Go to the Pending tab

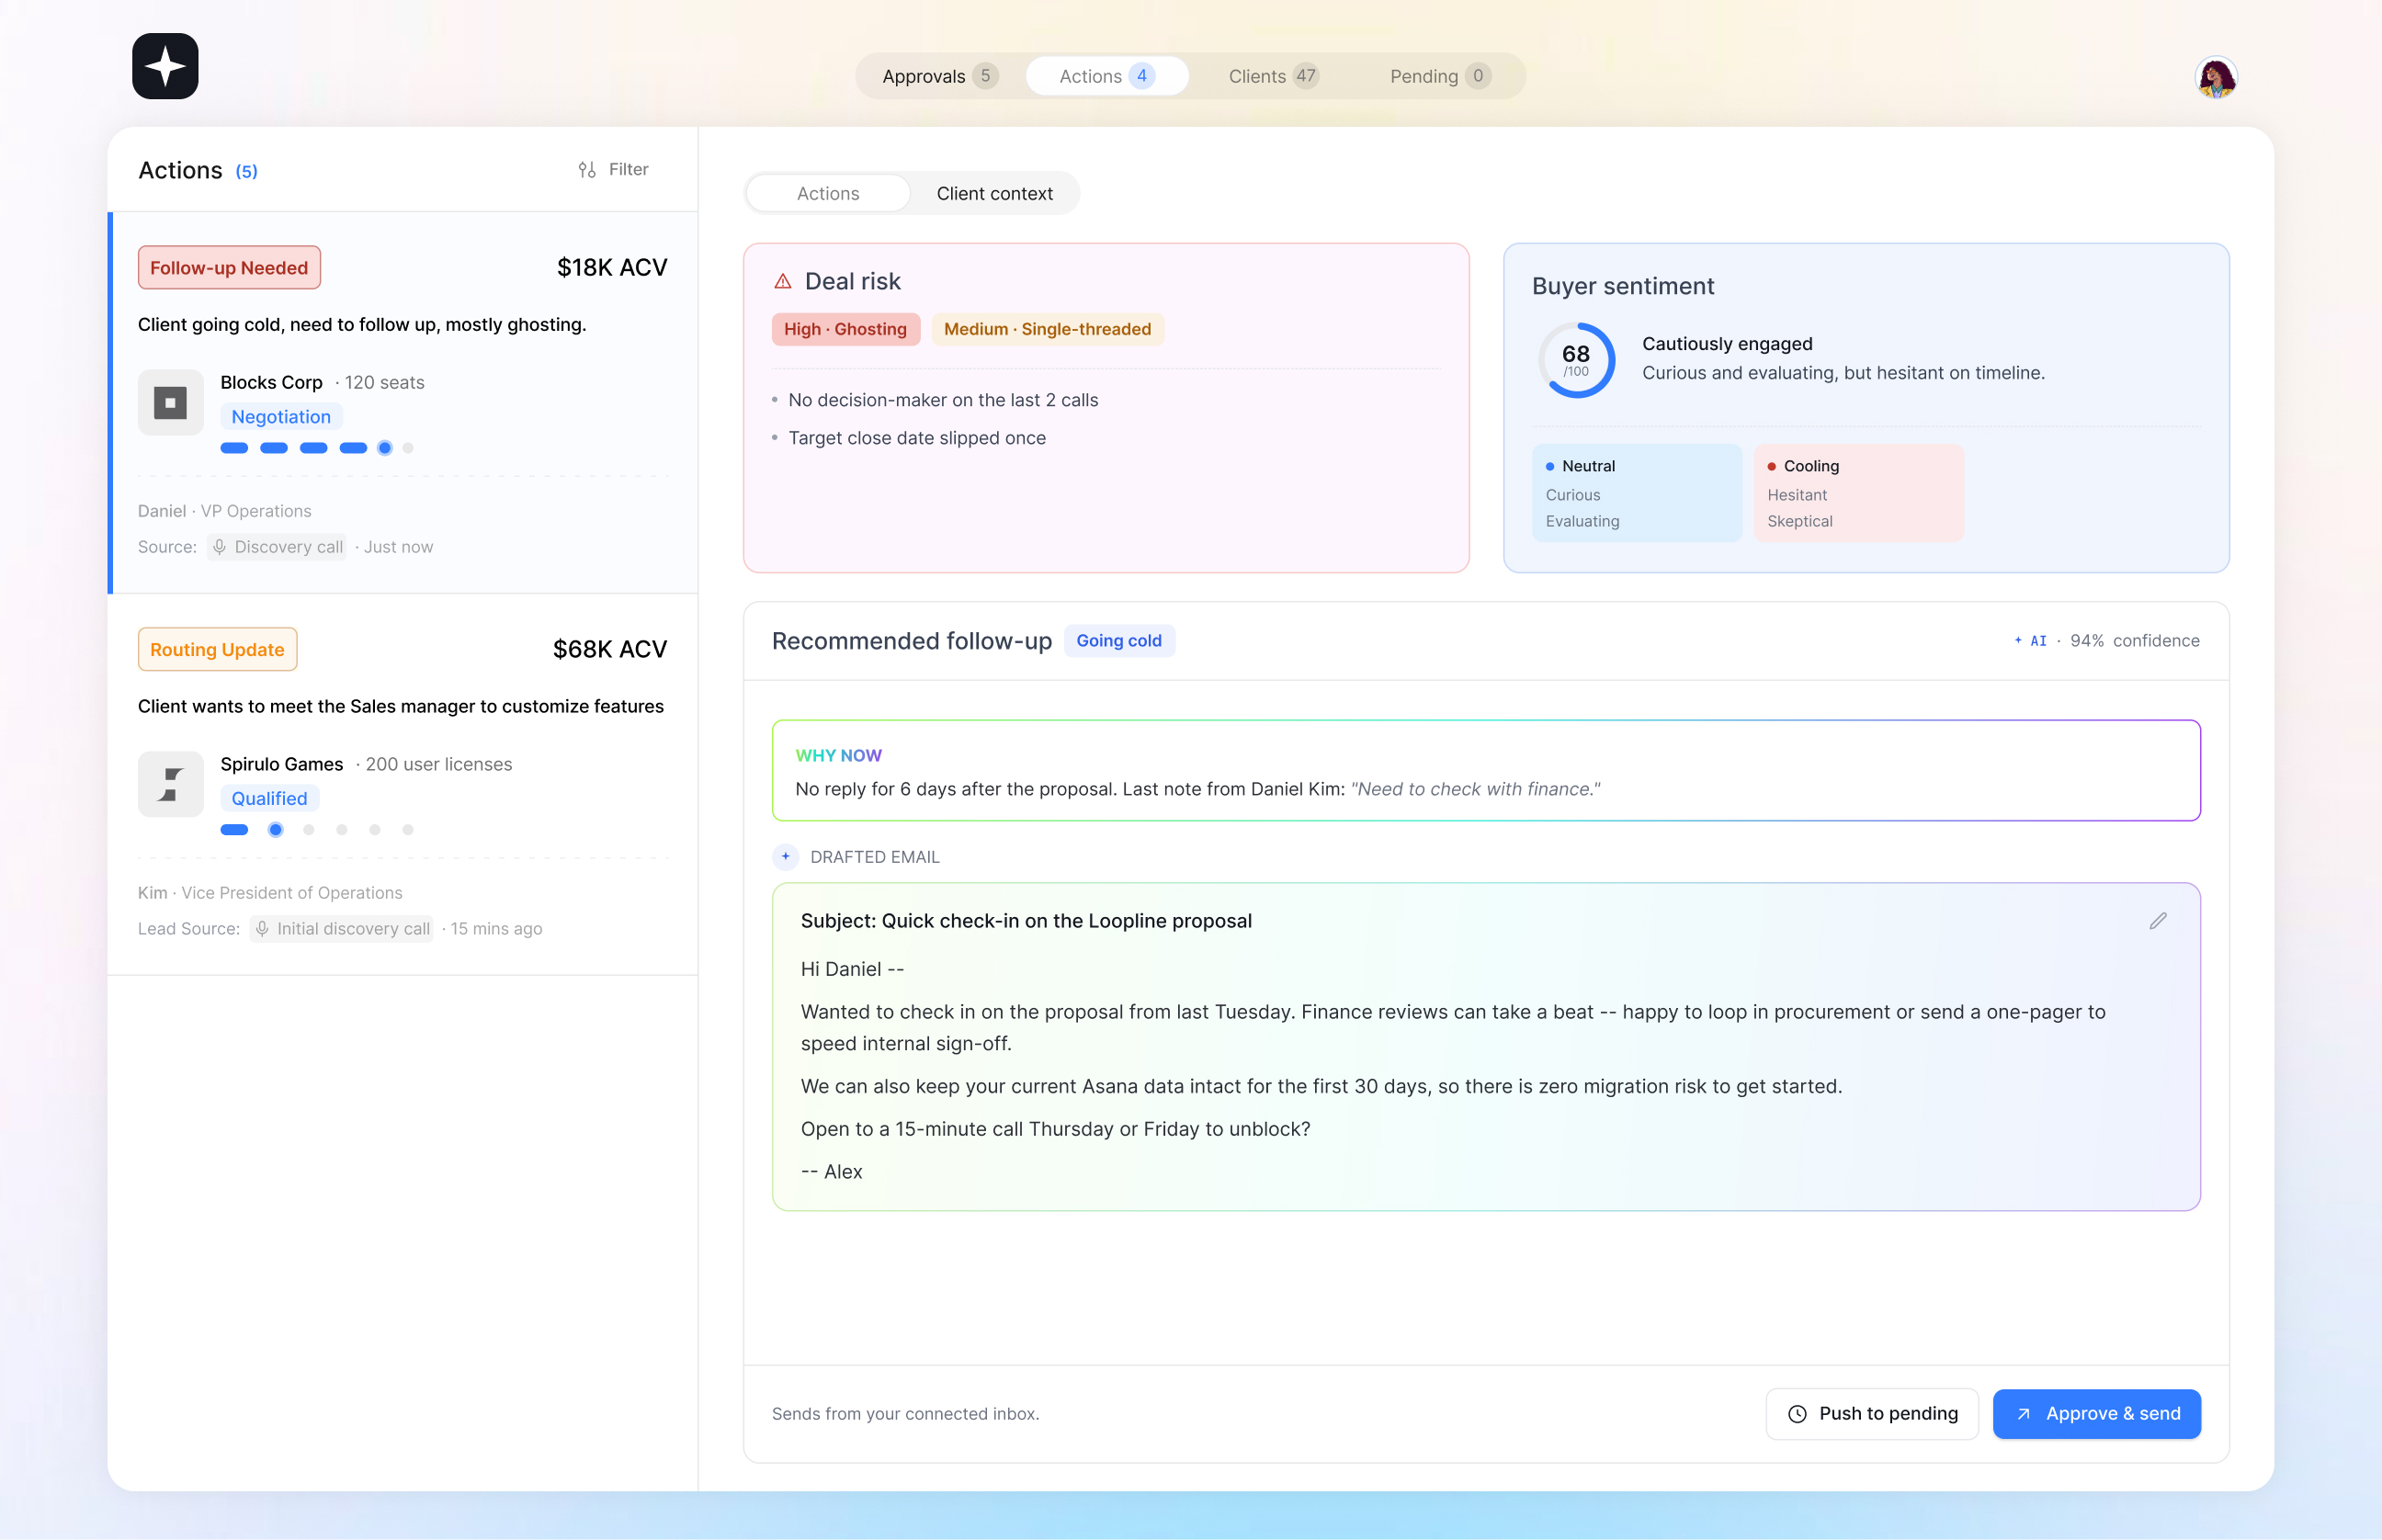tap(1440, 76)
